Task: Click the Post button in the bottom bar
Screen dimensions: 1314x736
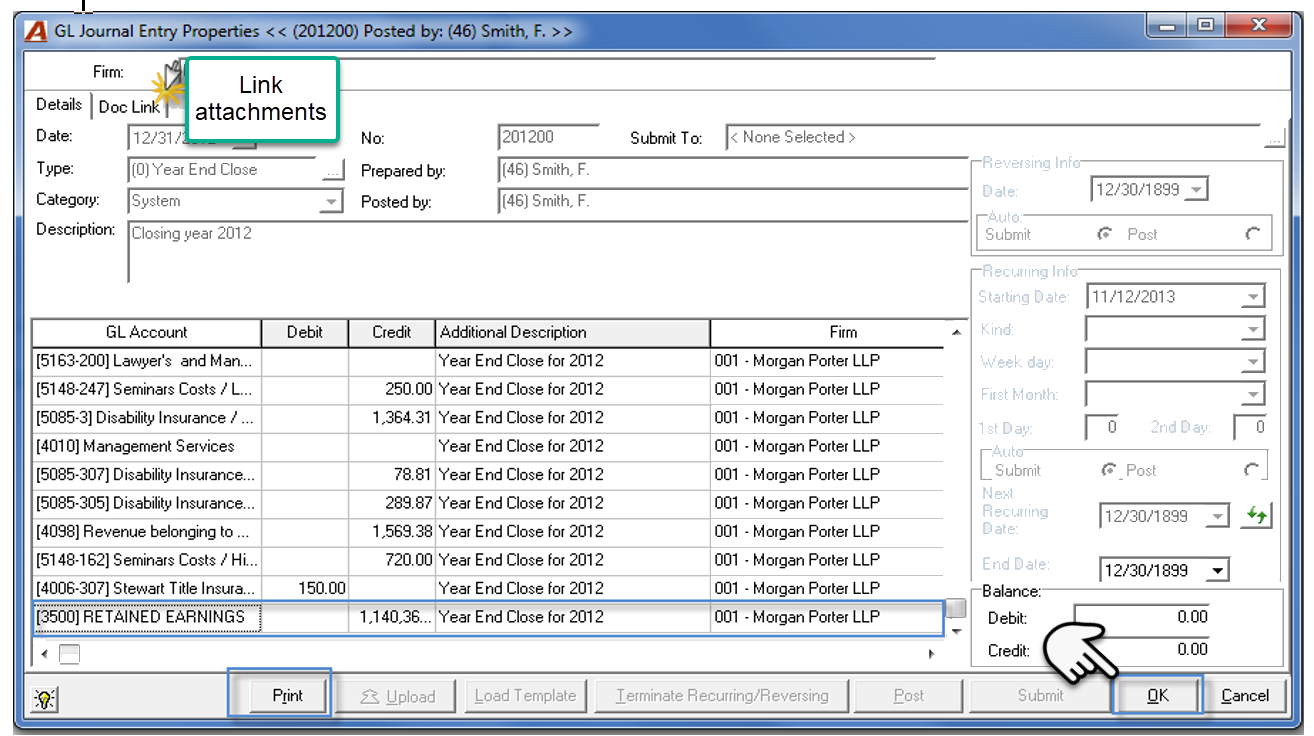Action: [909, 696]
